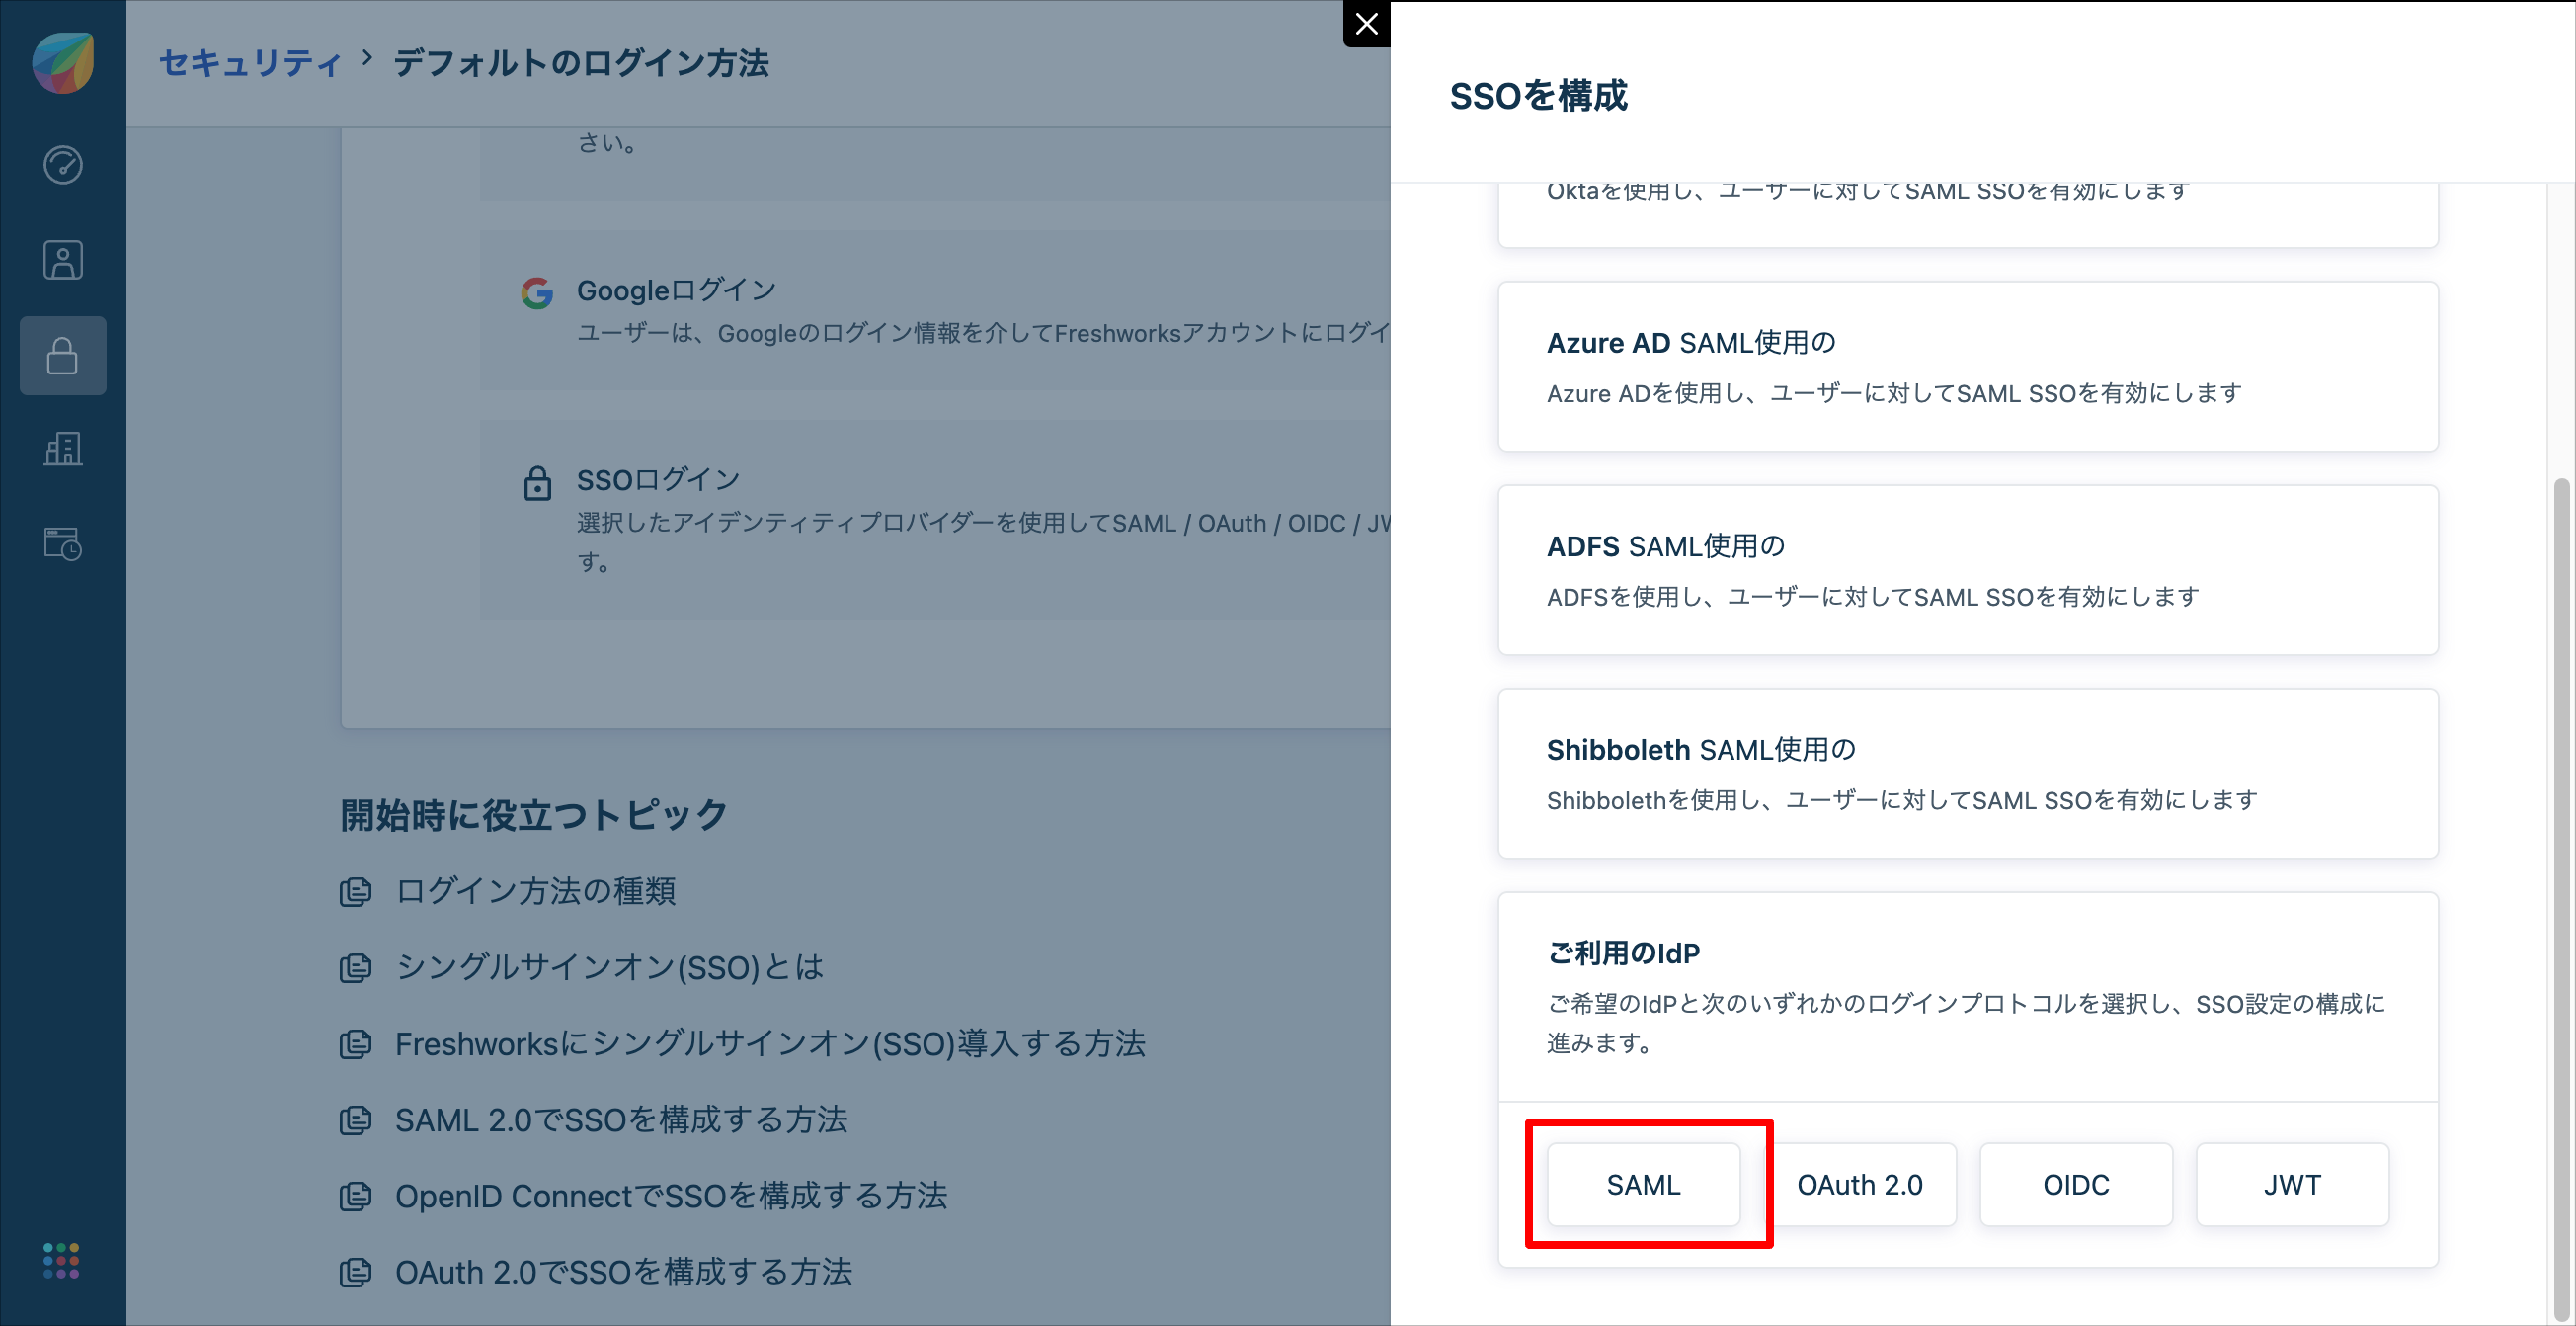Click the Googleログイン option title
Screen dimensions: 2576x1326
677,290
